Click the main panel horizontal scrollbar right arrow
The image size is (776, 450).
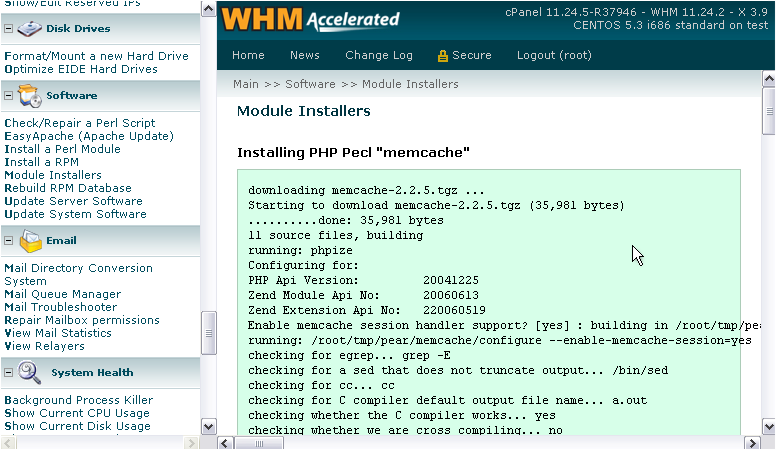coord(752,441)
